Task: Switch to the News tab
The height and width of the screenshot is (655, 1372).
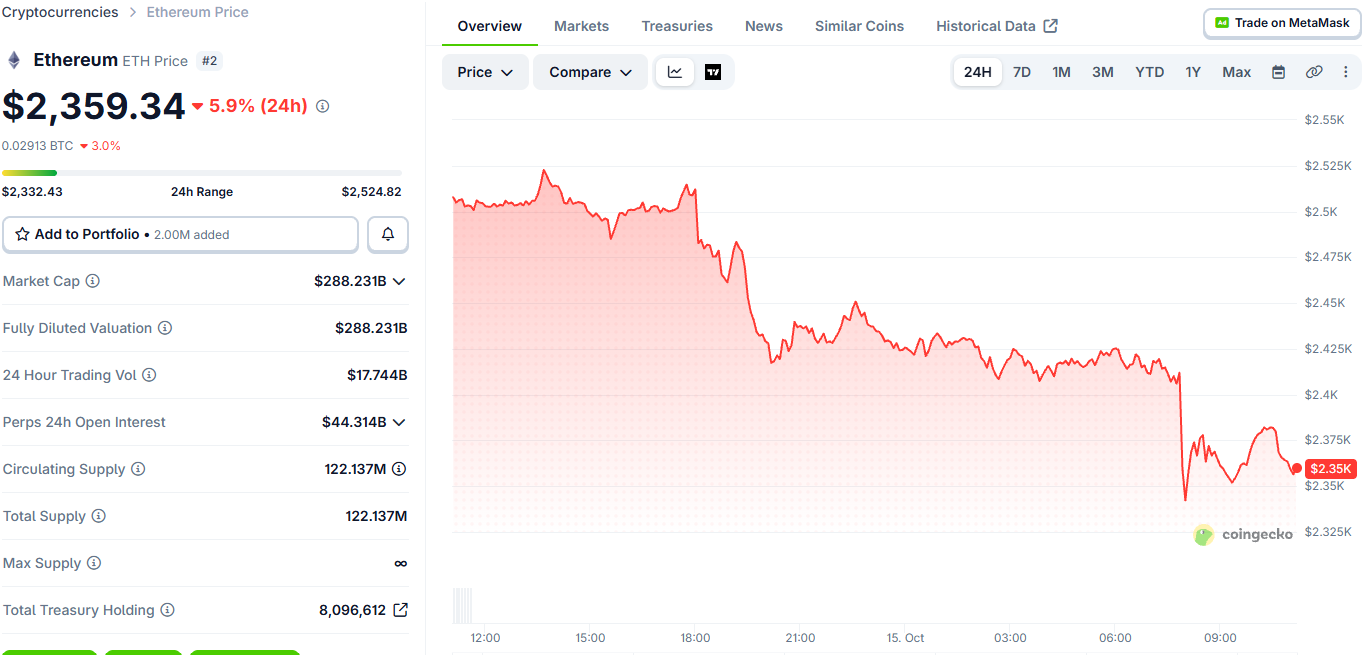Action: pos(764,26)
